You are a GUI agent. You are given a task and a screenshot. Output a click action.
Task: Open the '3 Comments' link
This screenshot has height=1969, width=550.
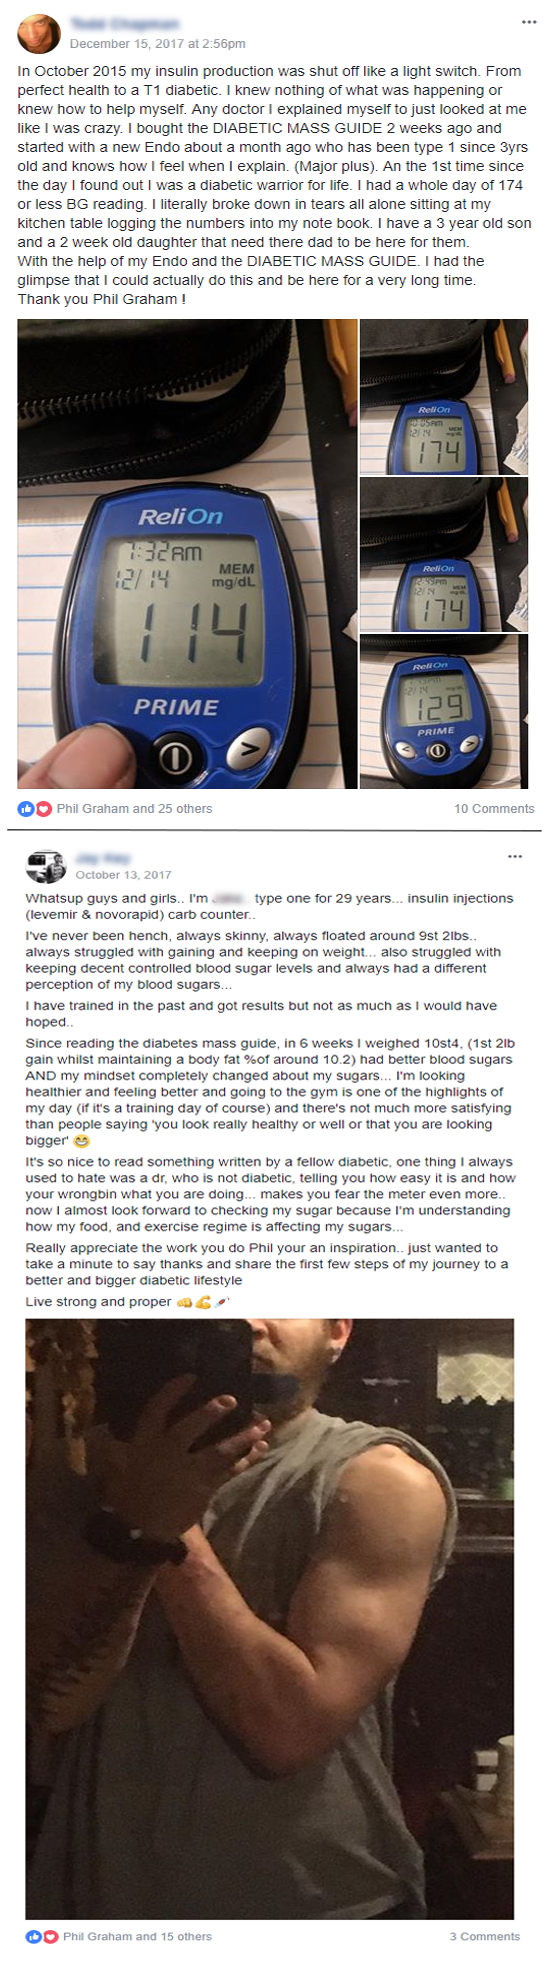[485, 1936]
